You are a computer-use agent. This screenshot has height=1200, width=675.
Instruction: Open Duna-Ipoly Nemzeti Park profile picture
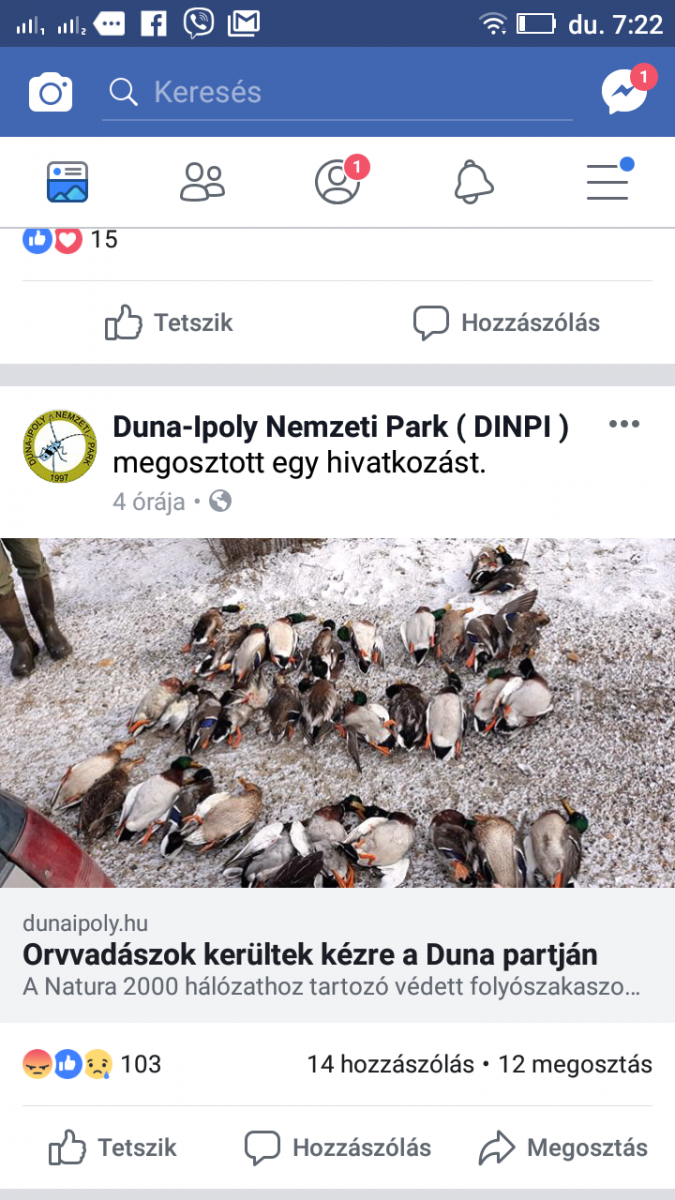pos(59,446)
